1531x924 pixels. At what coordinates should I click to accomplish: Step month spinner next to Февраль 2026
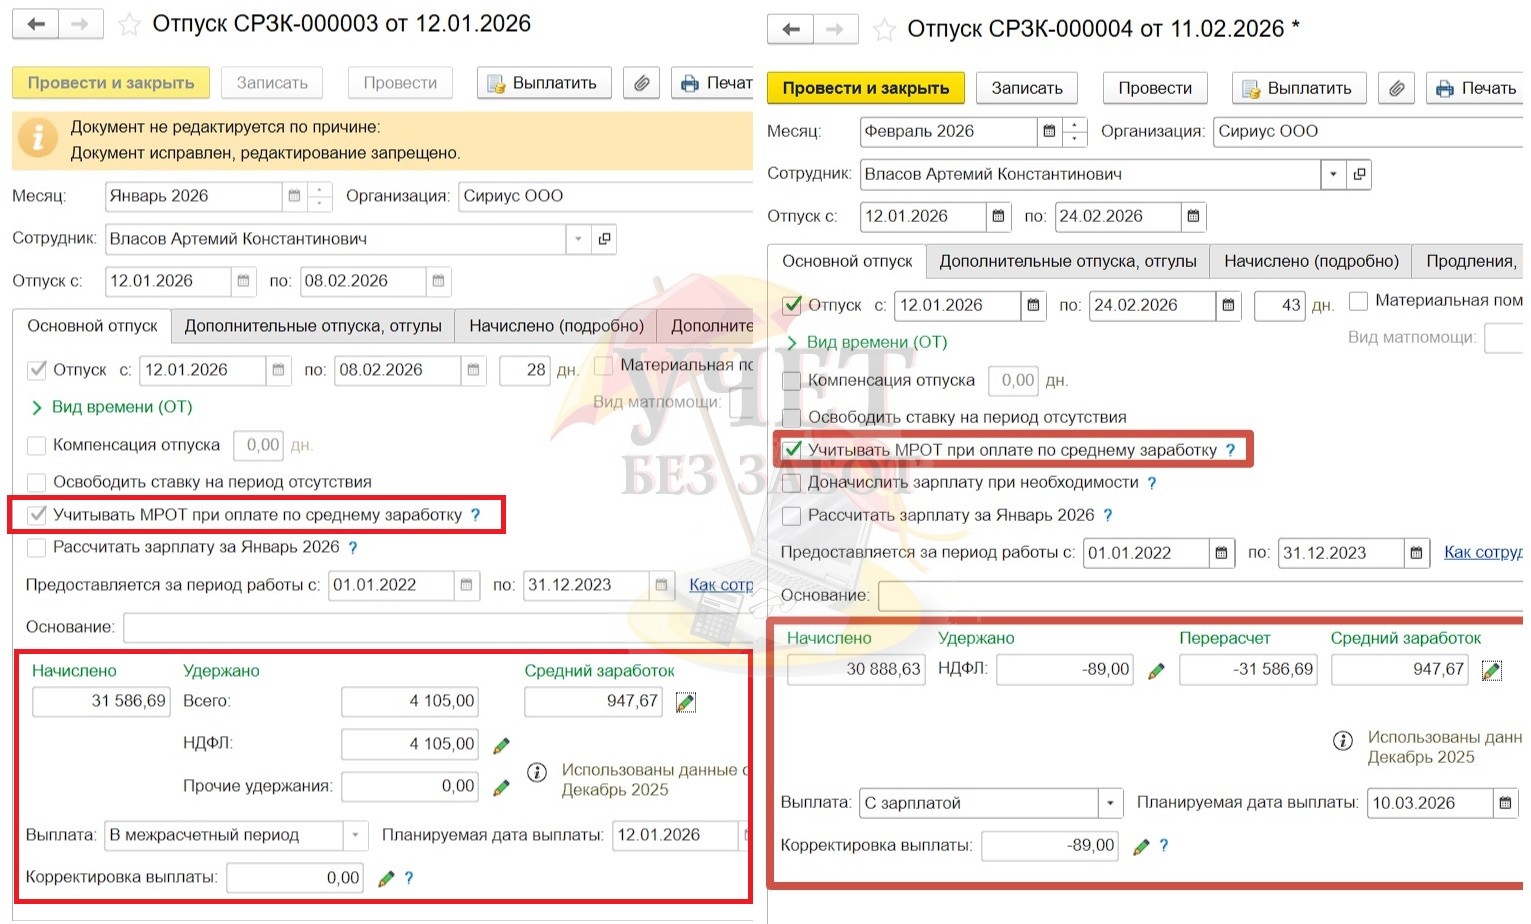click(1074, 131)
